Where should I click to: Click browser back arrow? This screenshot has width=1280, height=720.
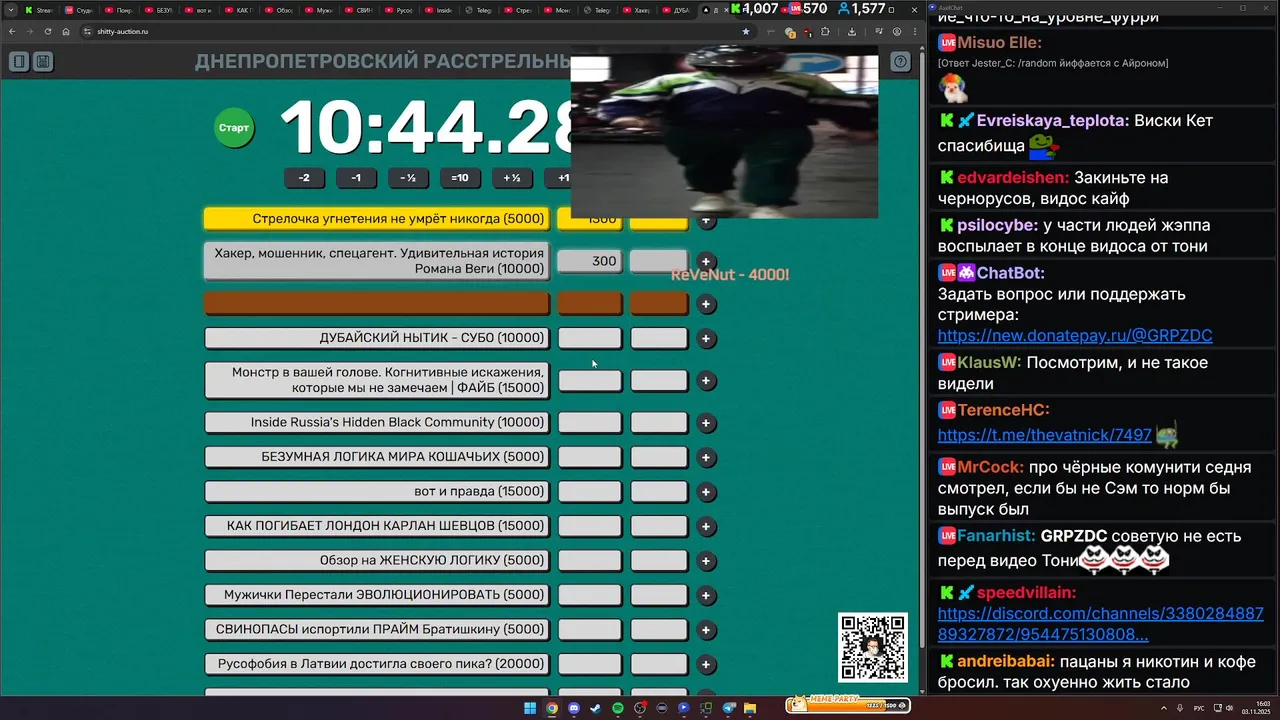point(13,31)
